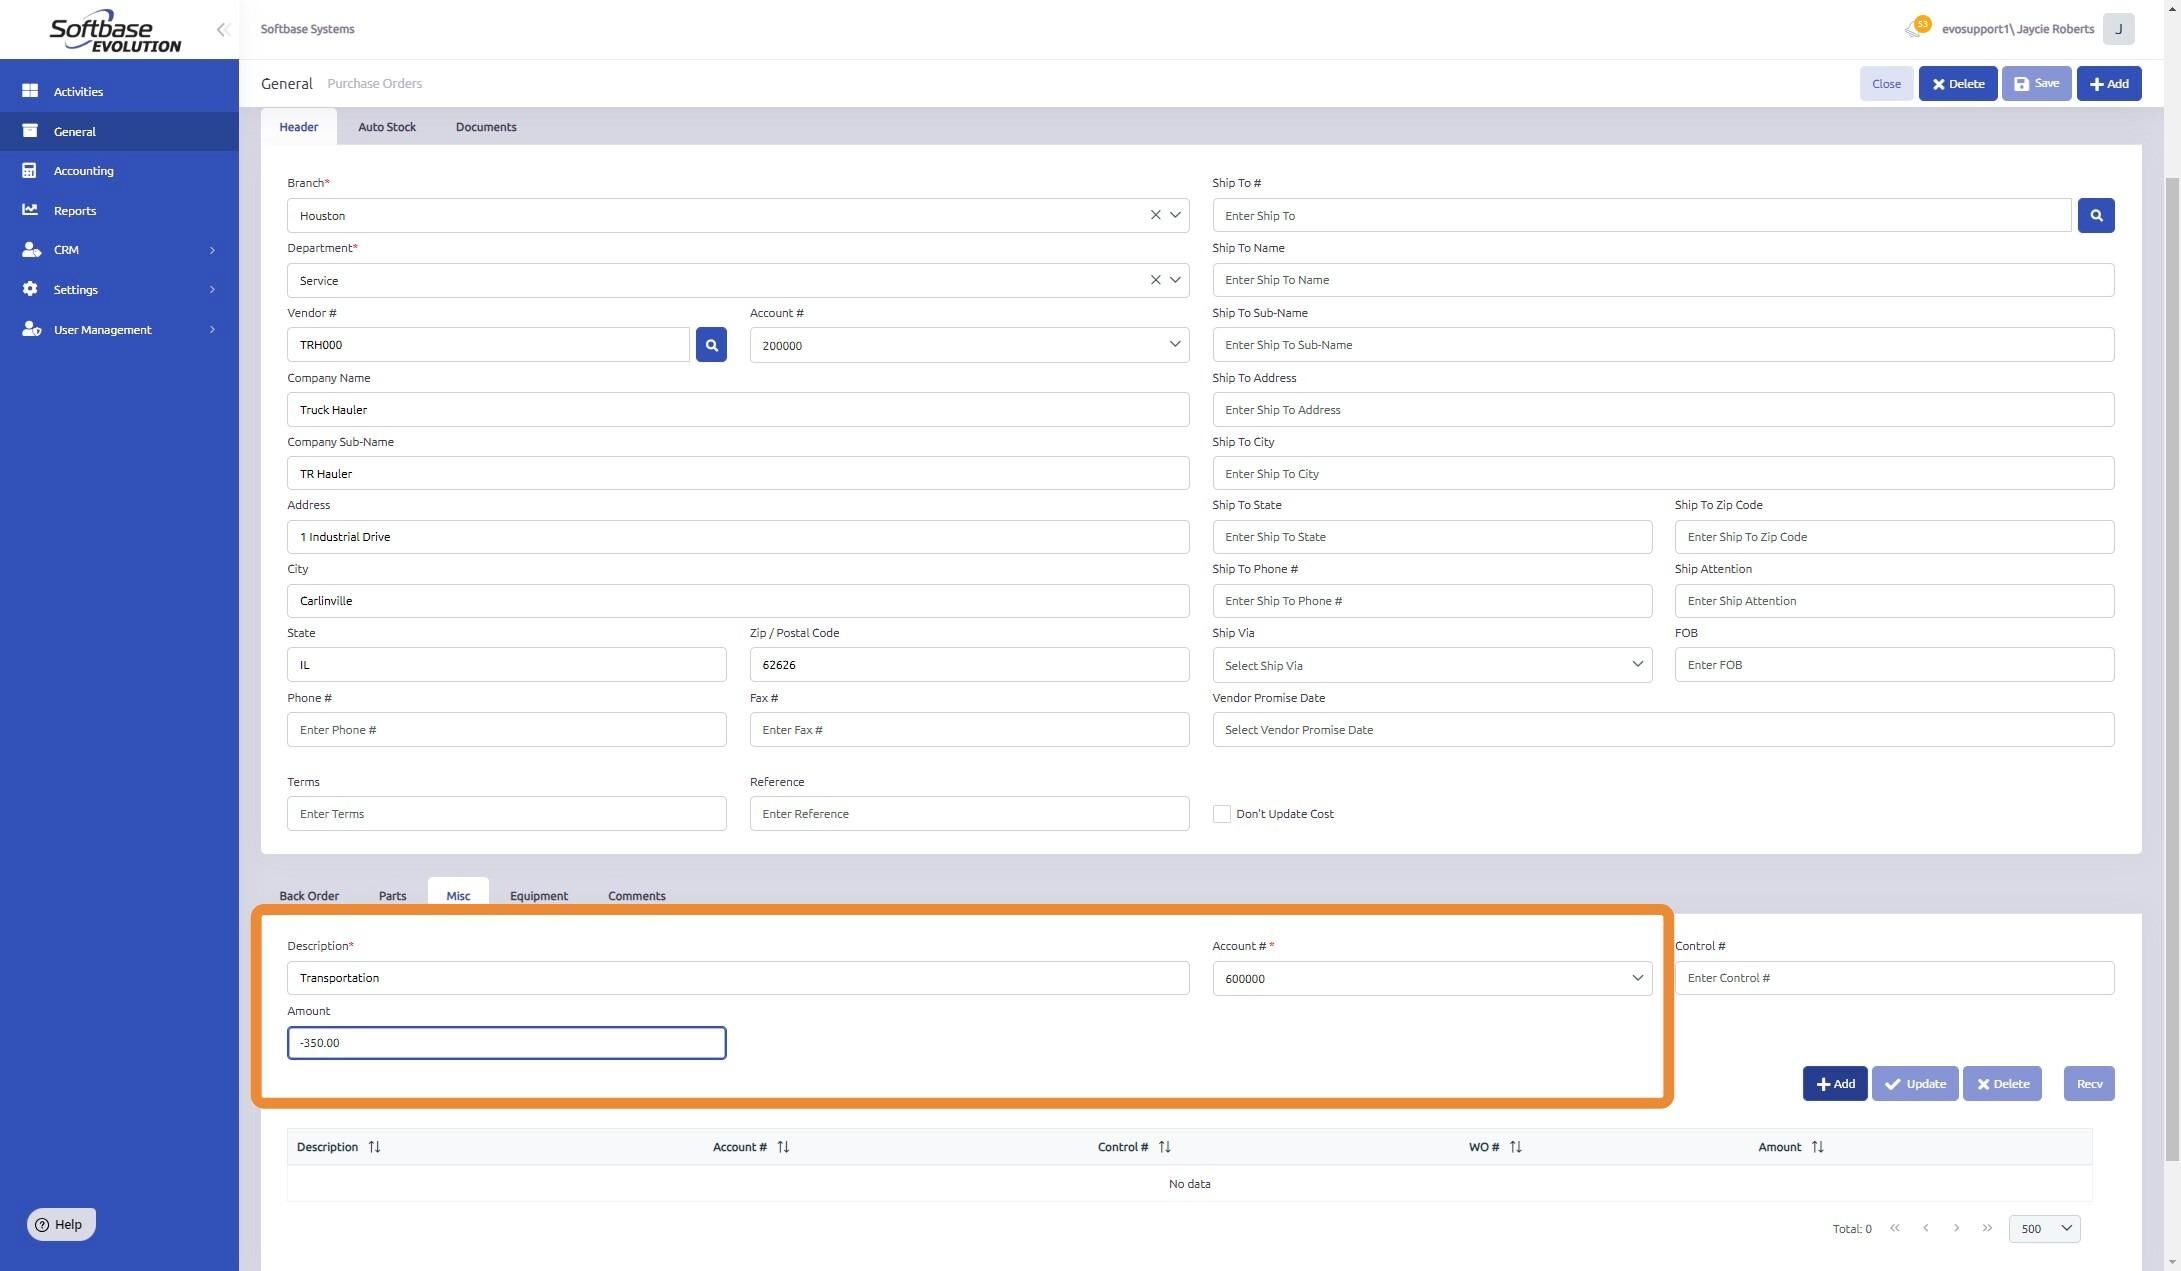The image size is (2181, 1271).
Task: Click the Enter Control # input field
Action: coord(1893,978)
